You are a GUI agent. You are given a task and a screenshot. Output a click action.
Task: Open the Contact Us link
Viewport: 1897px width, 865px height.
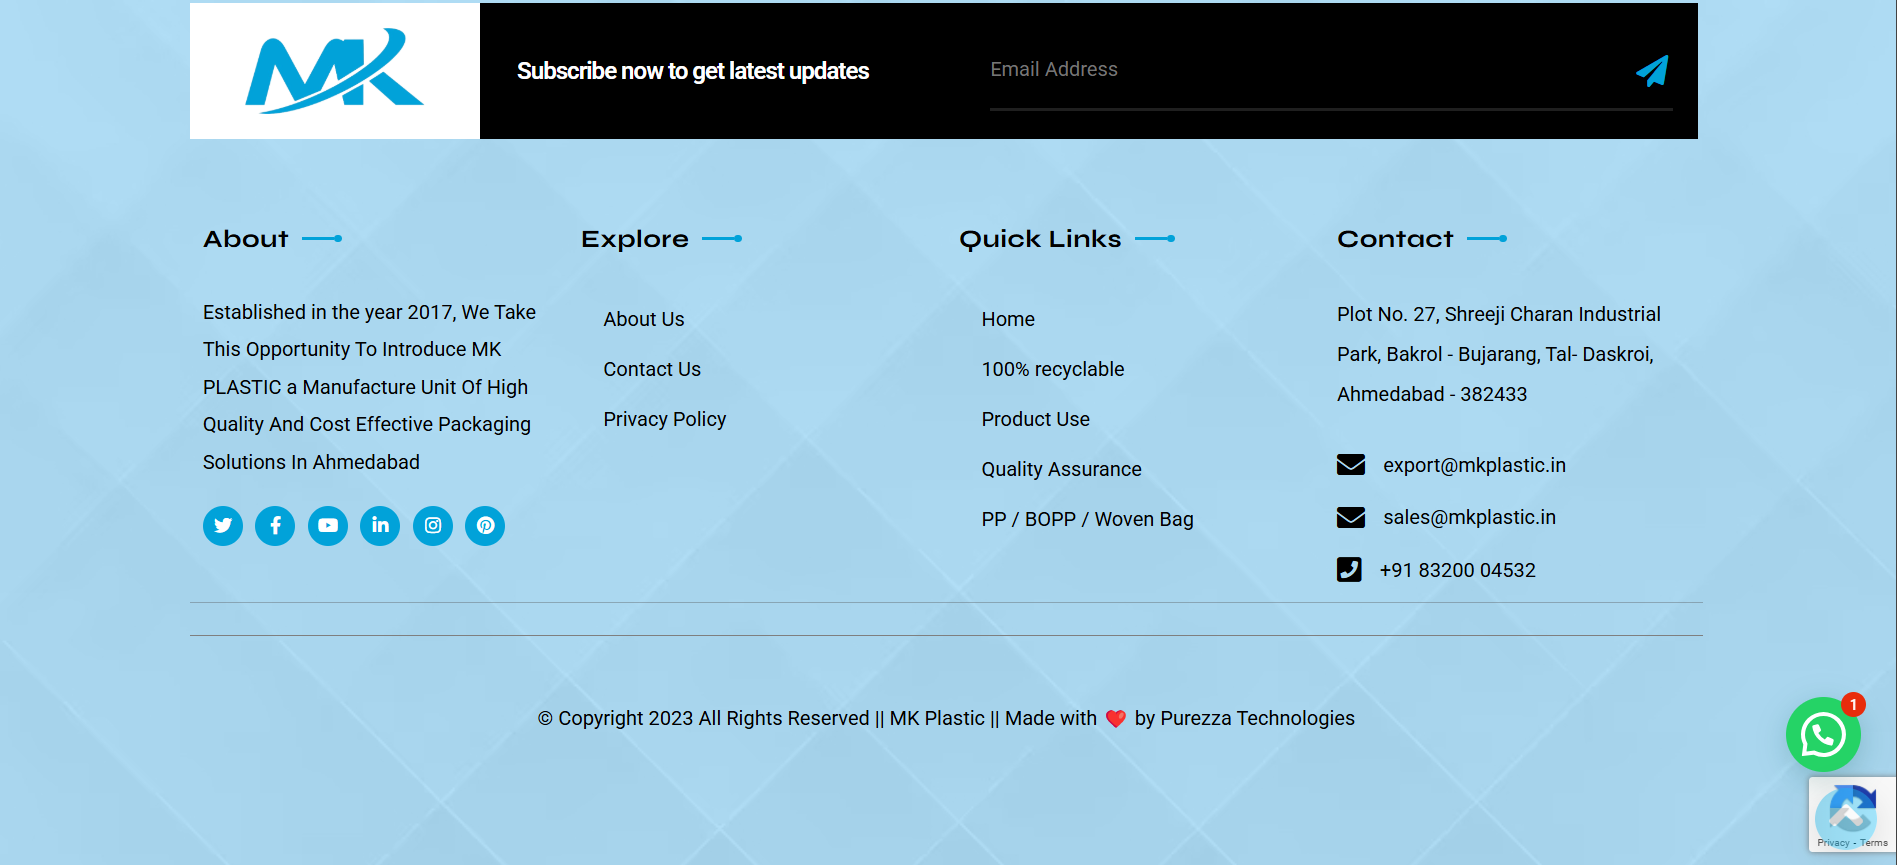(x=652, y=369)
